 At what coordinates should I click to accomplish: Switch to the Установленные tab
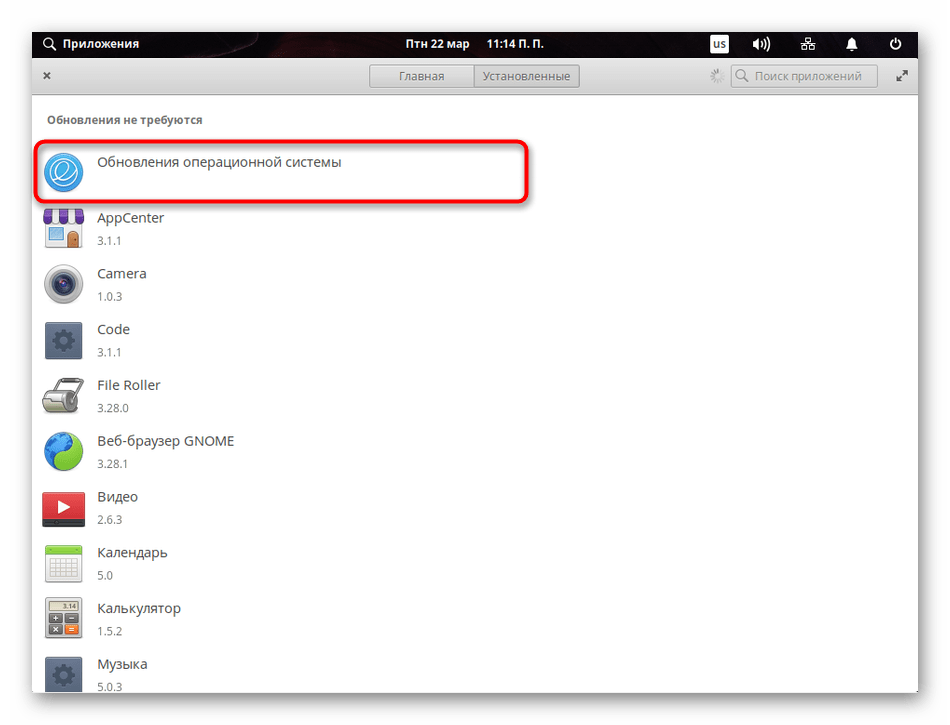(526, 76)
